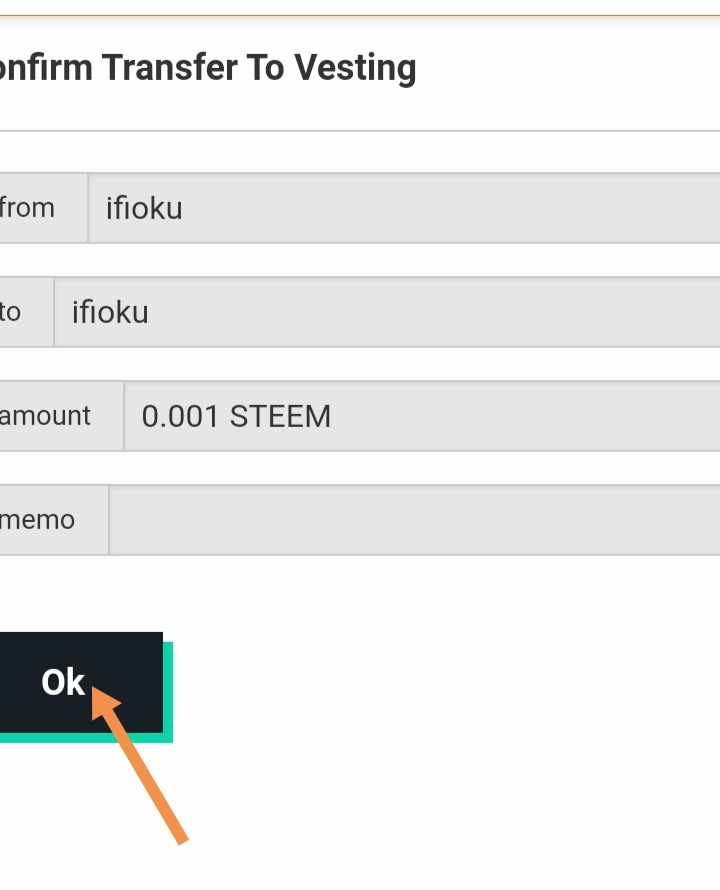
Task: Click the Confirm Transfer To Vesting heading
Action: [x=208, y=68]
